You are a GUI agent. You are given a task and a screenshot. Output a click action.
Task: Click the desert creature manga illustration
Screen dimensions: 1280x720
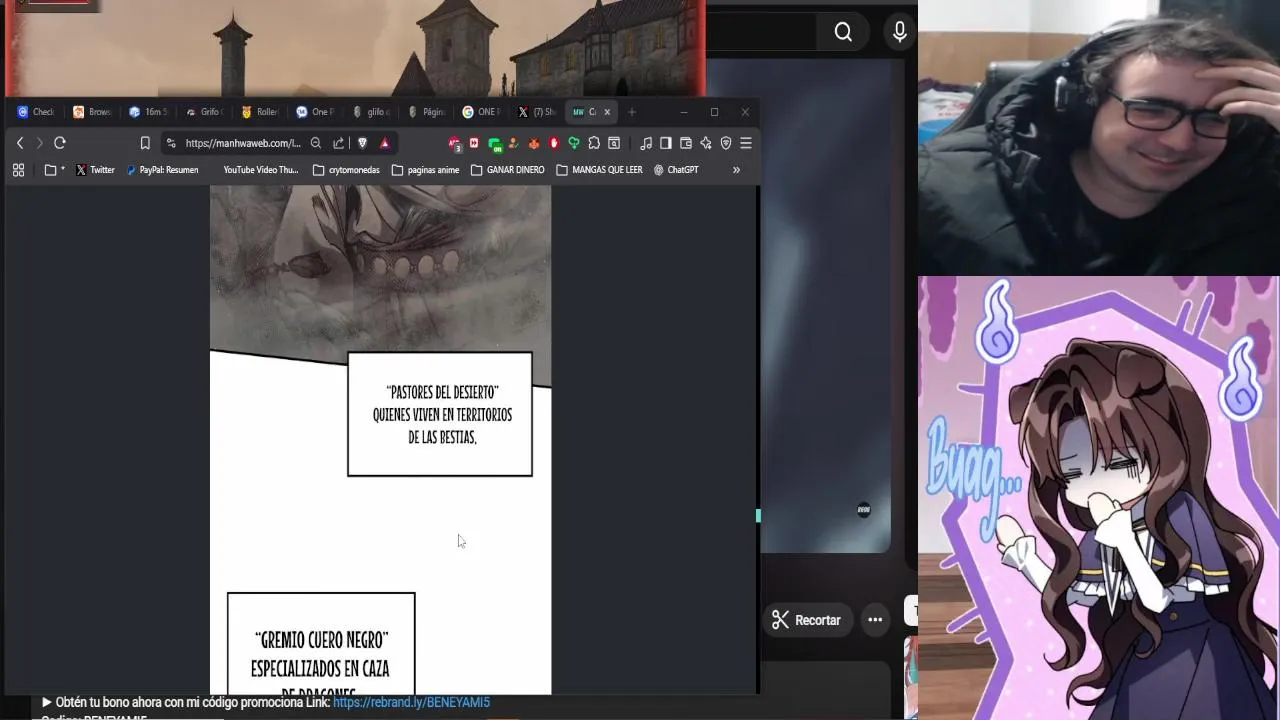coord(380,270)
